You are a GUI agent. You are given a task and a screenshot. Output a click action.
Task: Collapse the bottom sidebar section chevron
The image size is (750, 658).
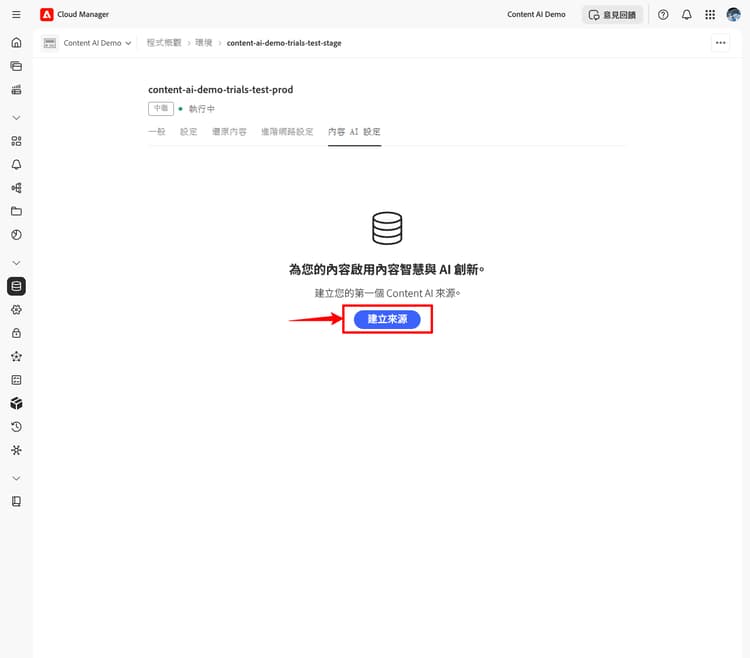point(16,478)
